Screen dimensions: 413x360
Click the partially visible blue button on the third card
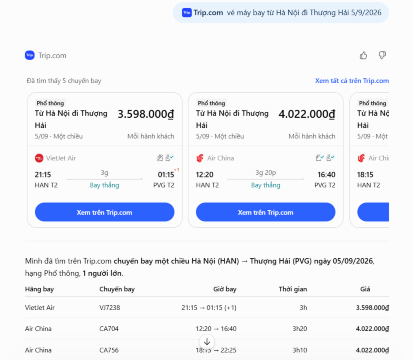373,212
